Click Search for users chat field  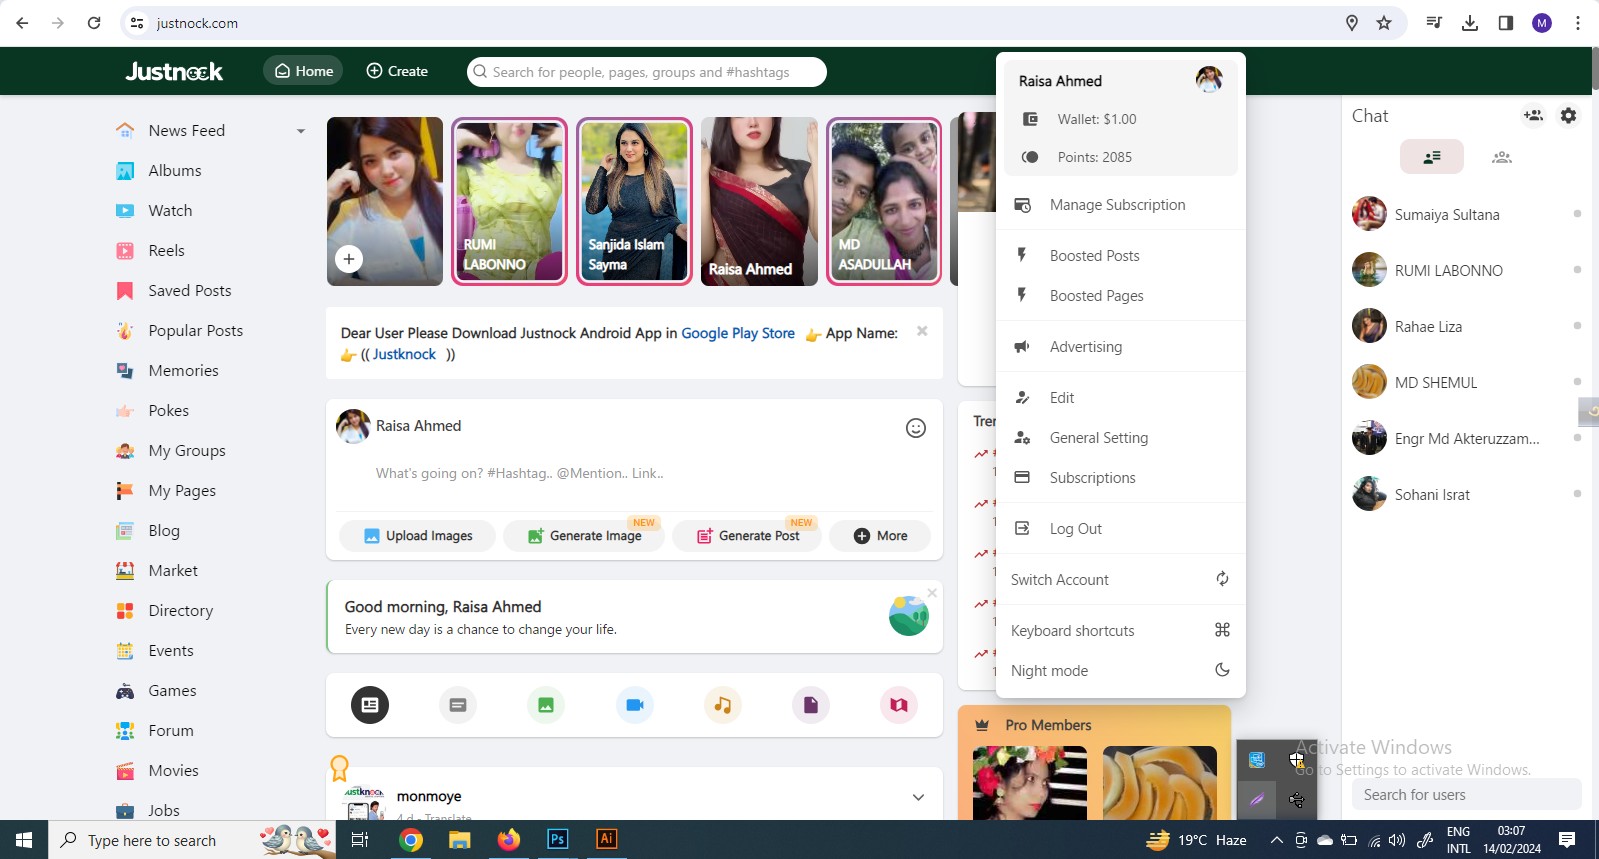tap(1466, 795)
